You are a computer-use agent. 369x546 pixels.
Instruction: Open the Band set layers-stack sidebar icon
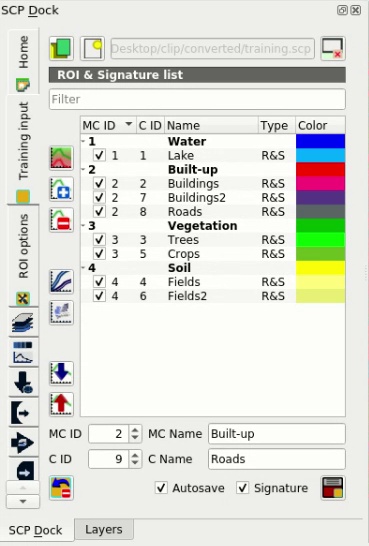[23, 322]
